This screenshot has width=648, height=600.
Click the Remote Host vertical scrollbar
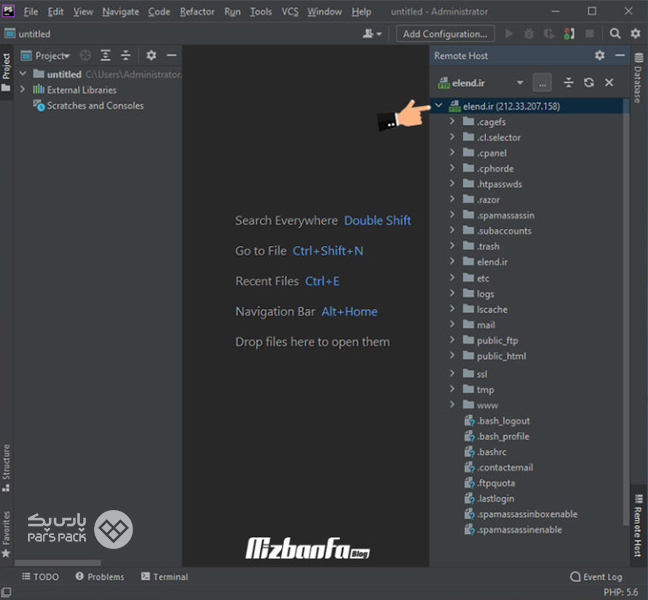tap(626, 312)
